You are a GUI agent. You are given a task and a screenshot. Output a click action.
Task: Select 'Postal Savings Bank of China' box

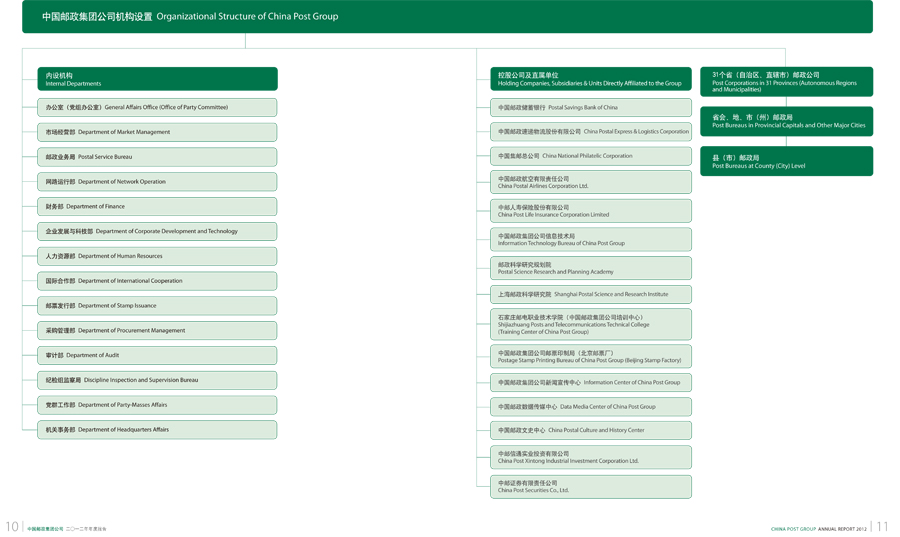tap(591, 107)
